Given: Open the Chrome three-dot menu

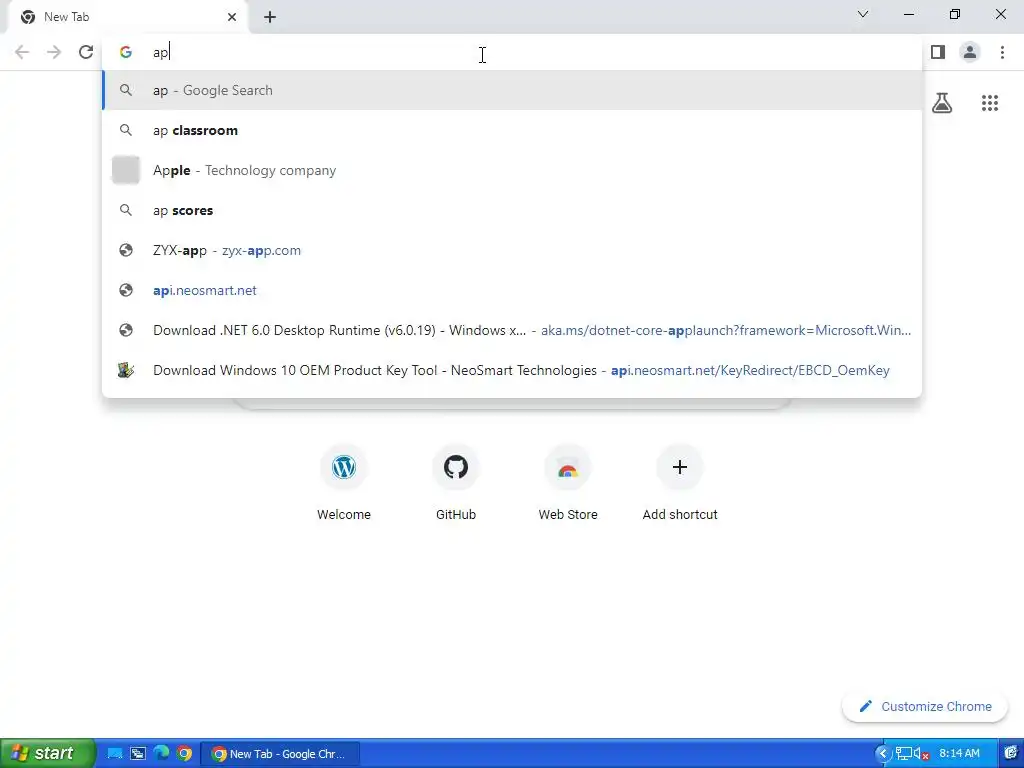Looking at the screenshot, I should point(1002,52).
